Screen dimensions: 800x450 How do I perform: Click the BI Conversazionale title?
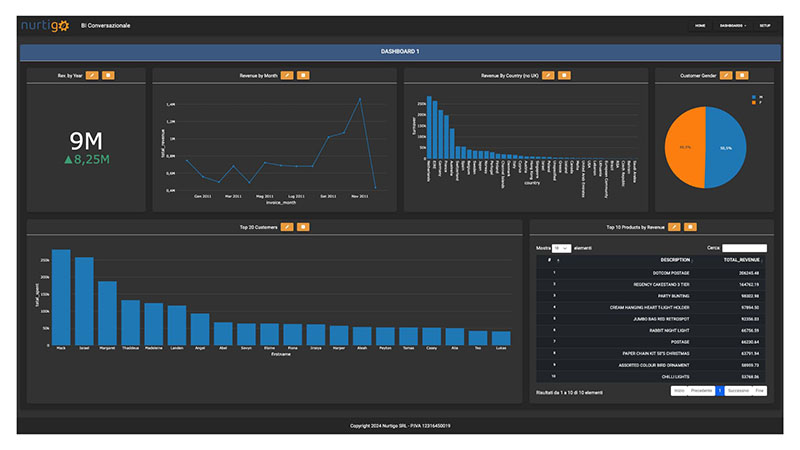(x=106, y=26)
